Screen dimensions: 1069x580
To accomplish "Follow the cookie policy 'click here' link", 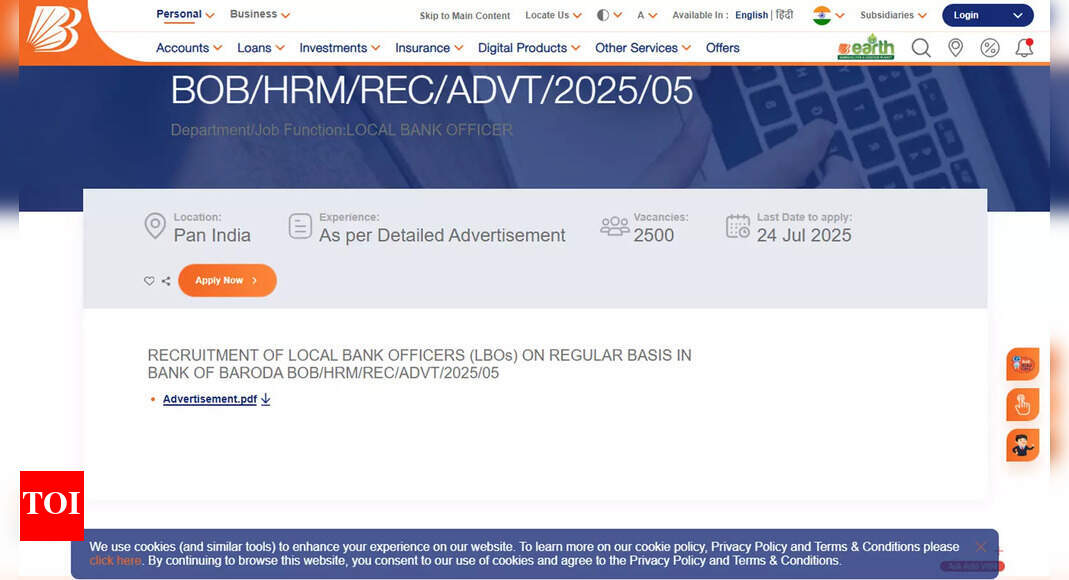I will 115,561.
